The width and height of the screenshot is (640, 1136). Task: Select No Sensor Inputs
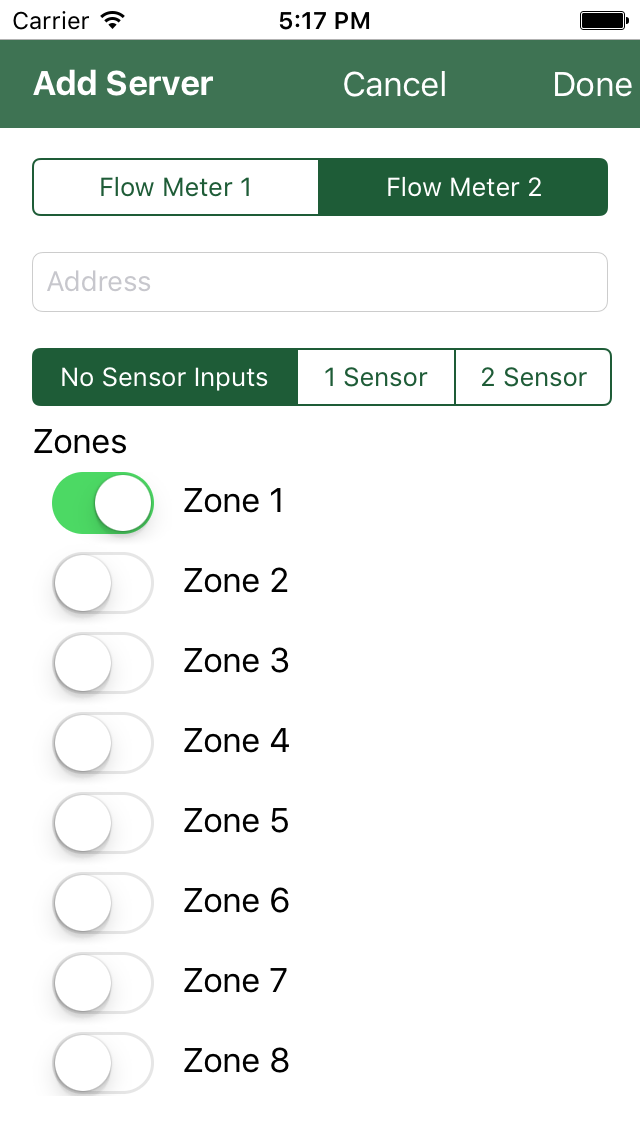(x=164, y=377)
